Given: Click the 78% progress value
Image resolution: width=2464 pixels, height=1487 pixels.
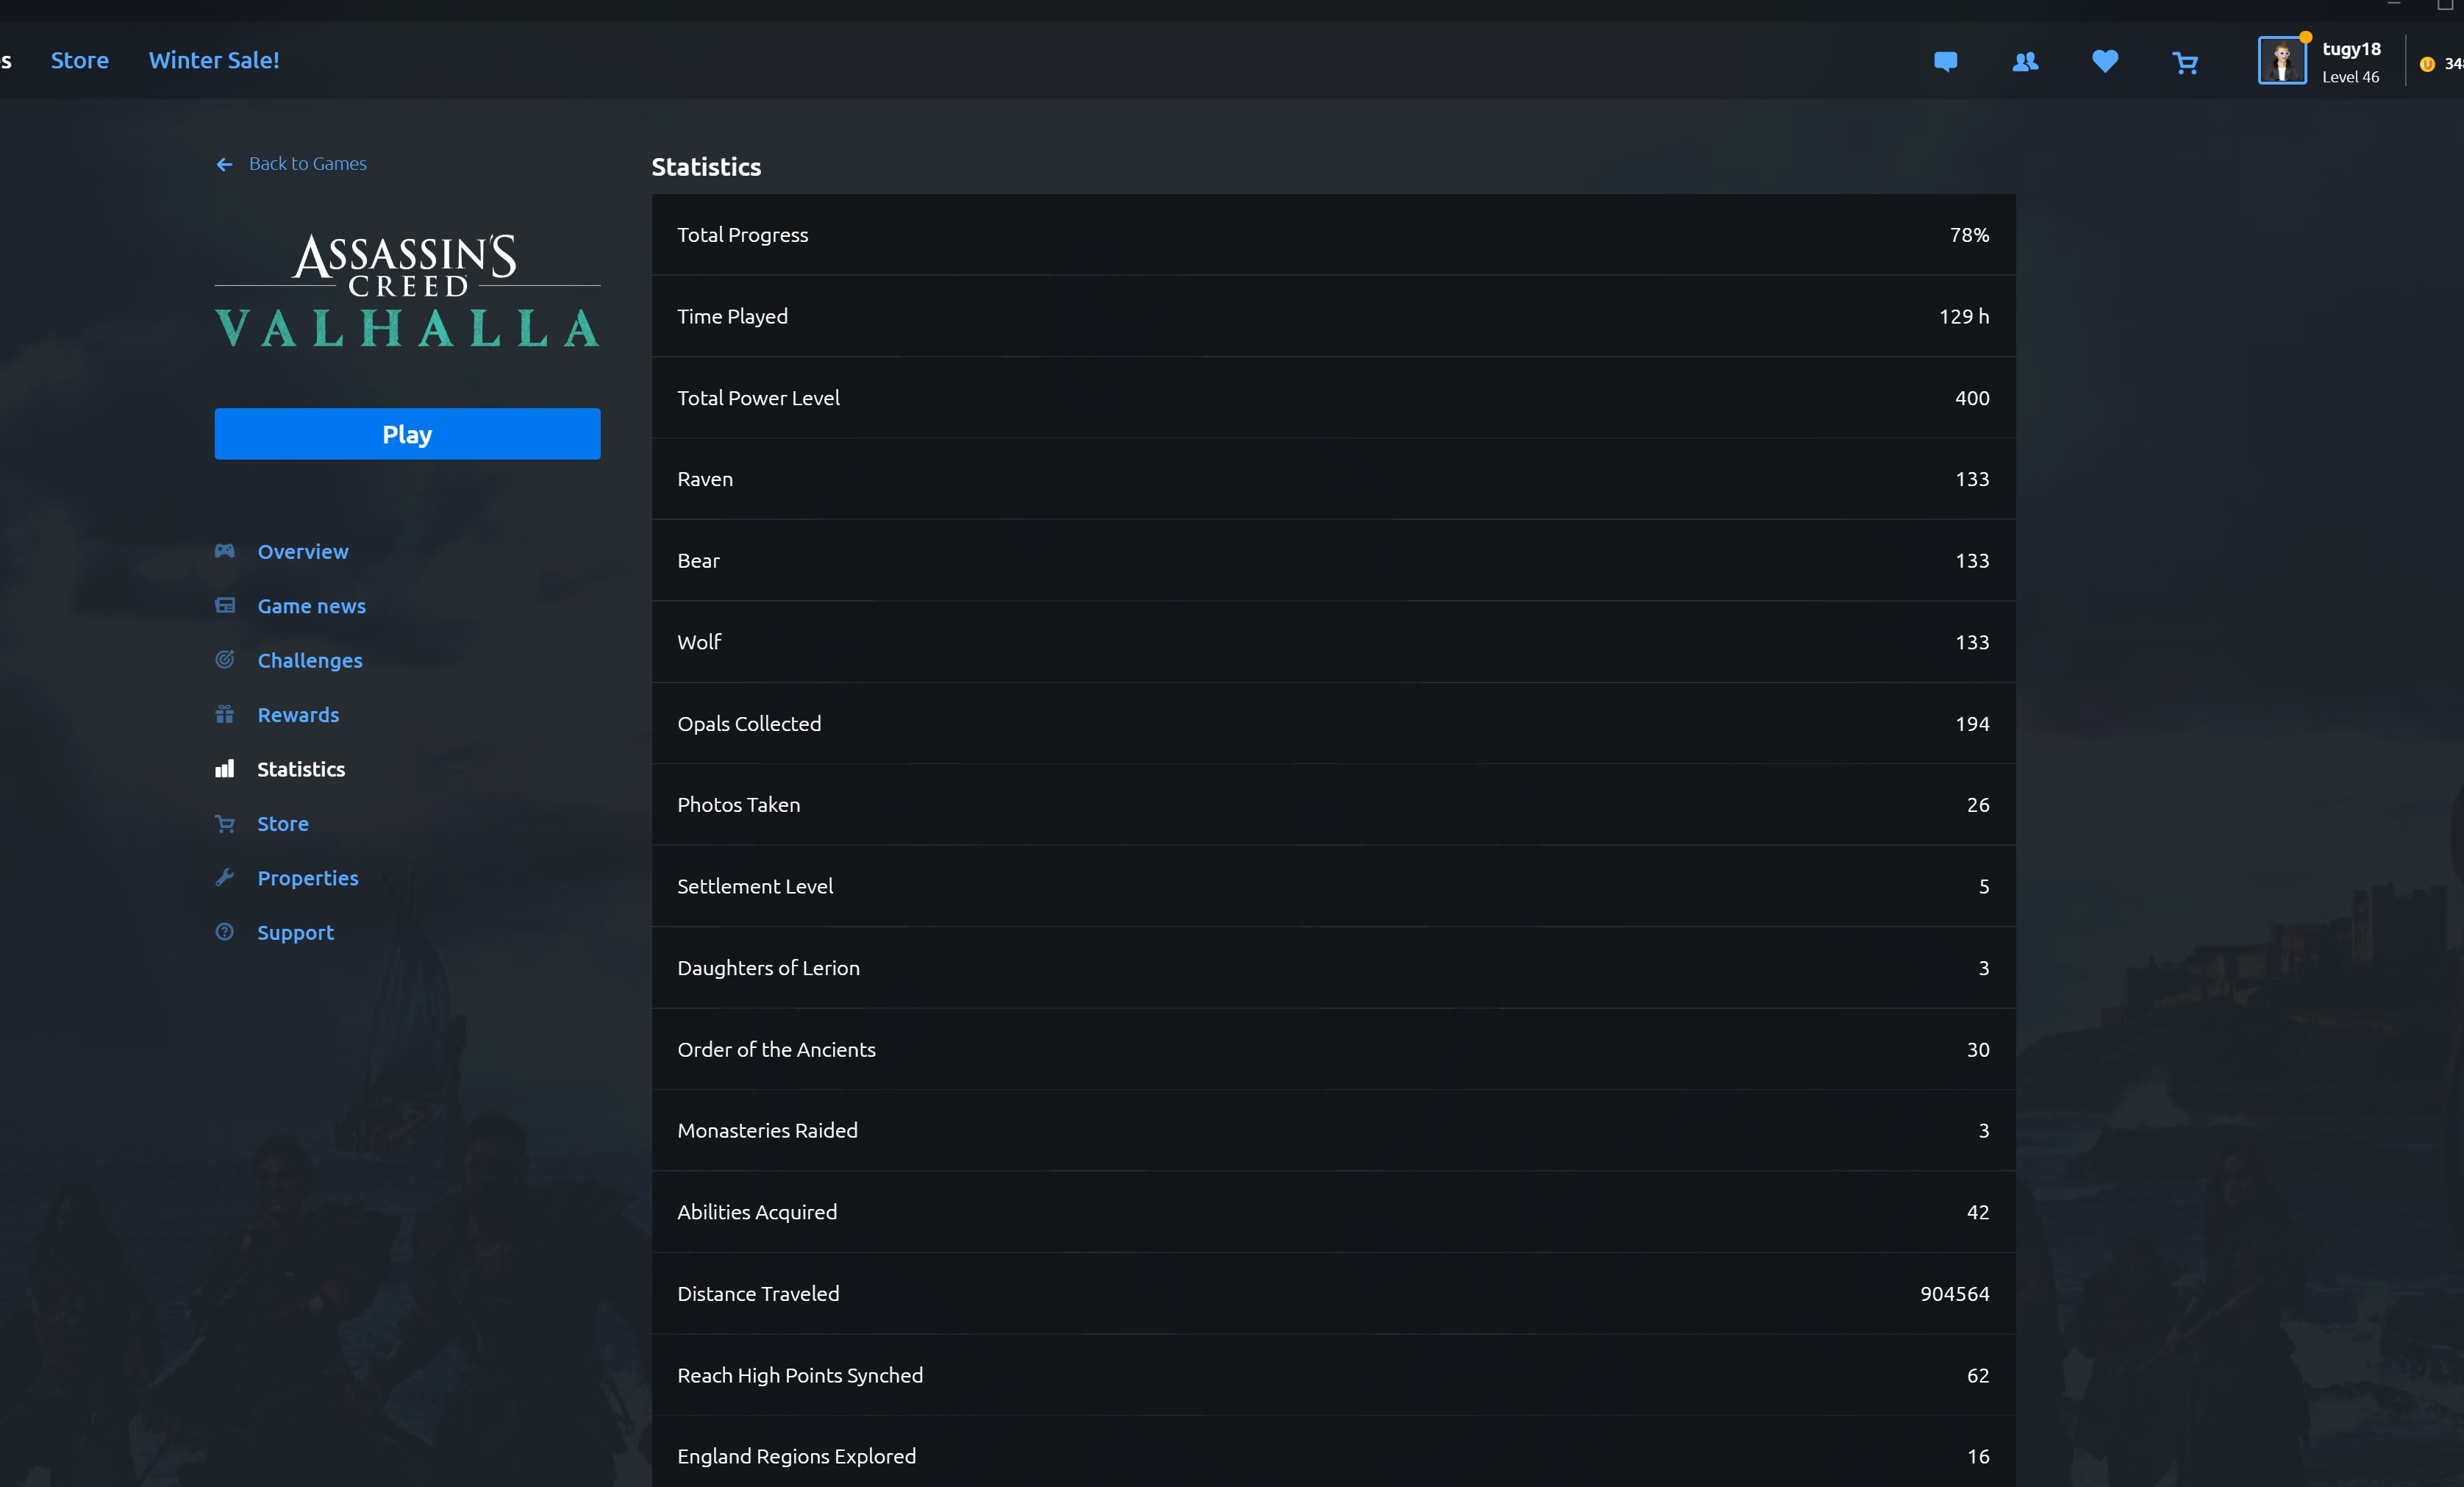Looking at the screenshot, I should 1969,235.
